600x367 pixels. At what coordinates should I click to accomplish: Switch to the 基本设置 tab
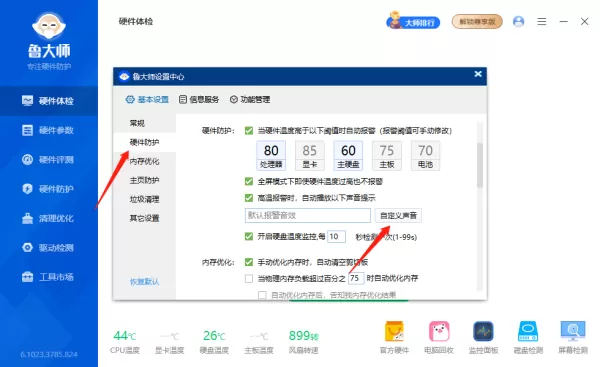click(147, 99)
